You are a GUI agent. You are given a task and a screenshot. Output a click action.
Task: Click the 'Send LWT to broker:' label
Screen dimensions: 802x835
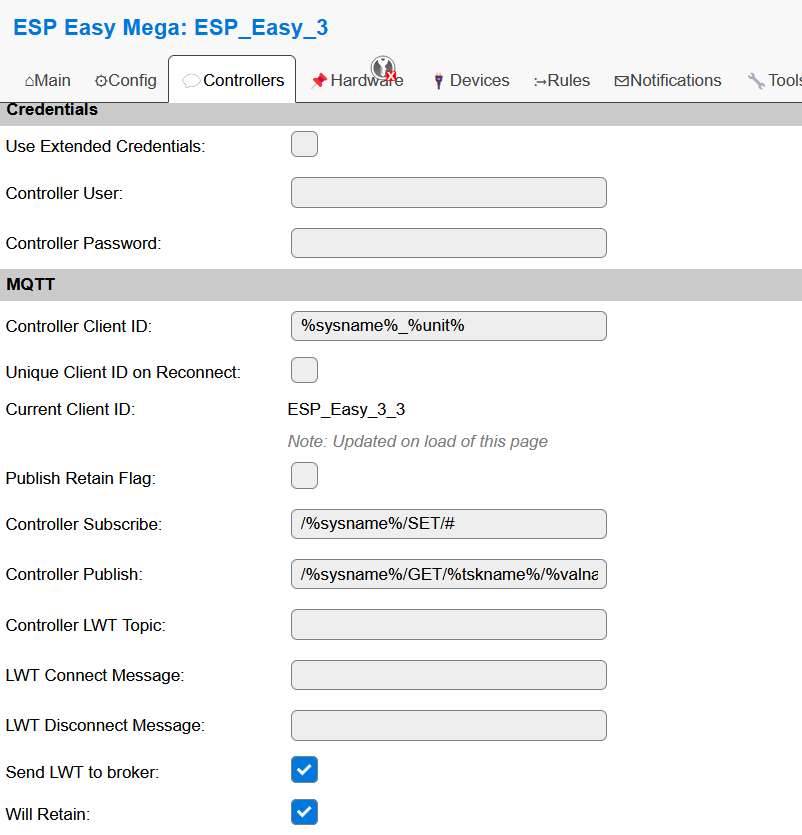pos(83,772)
